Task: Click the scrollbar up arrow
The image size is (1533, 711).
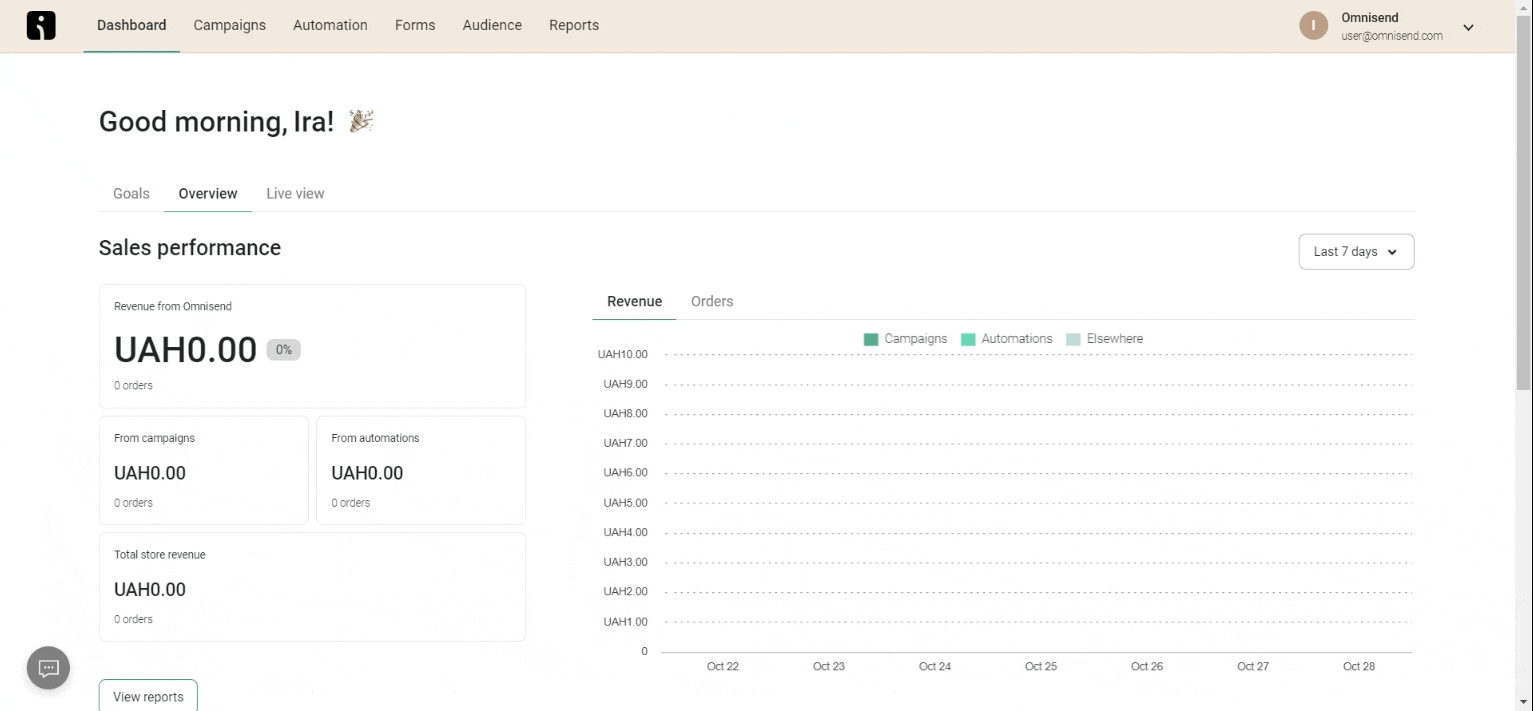Action: click(x=1523, y=8)
